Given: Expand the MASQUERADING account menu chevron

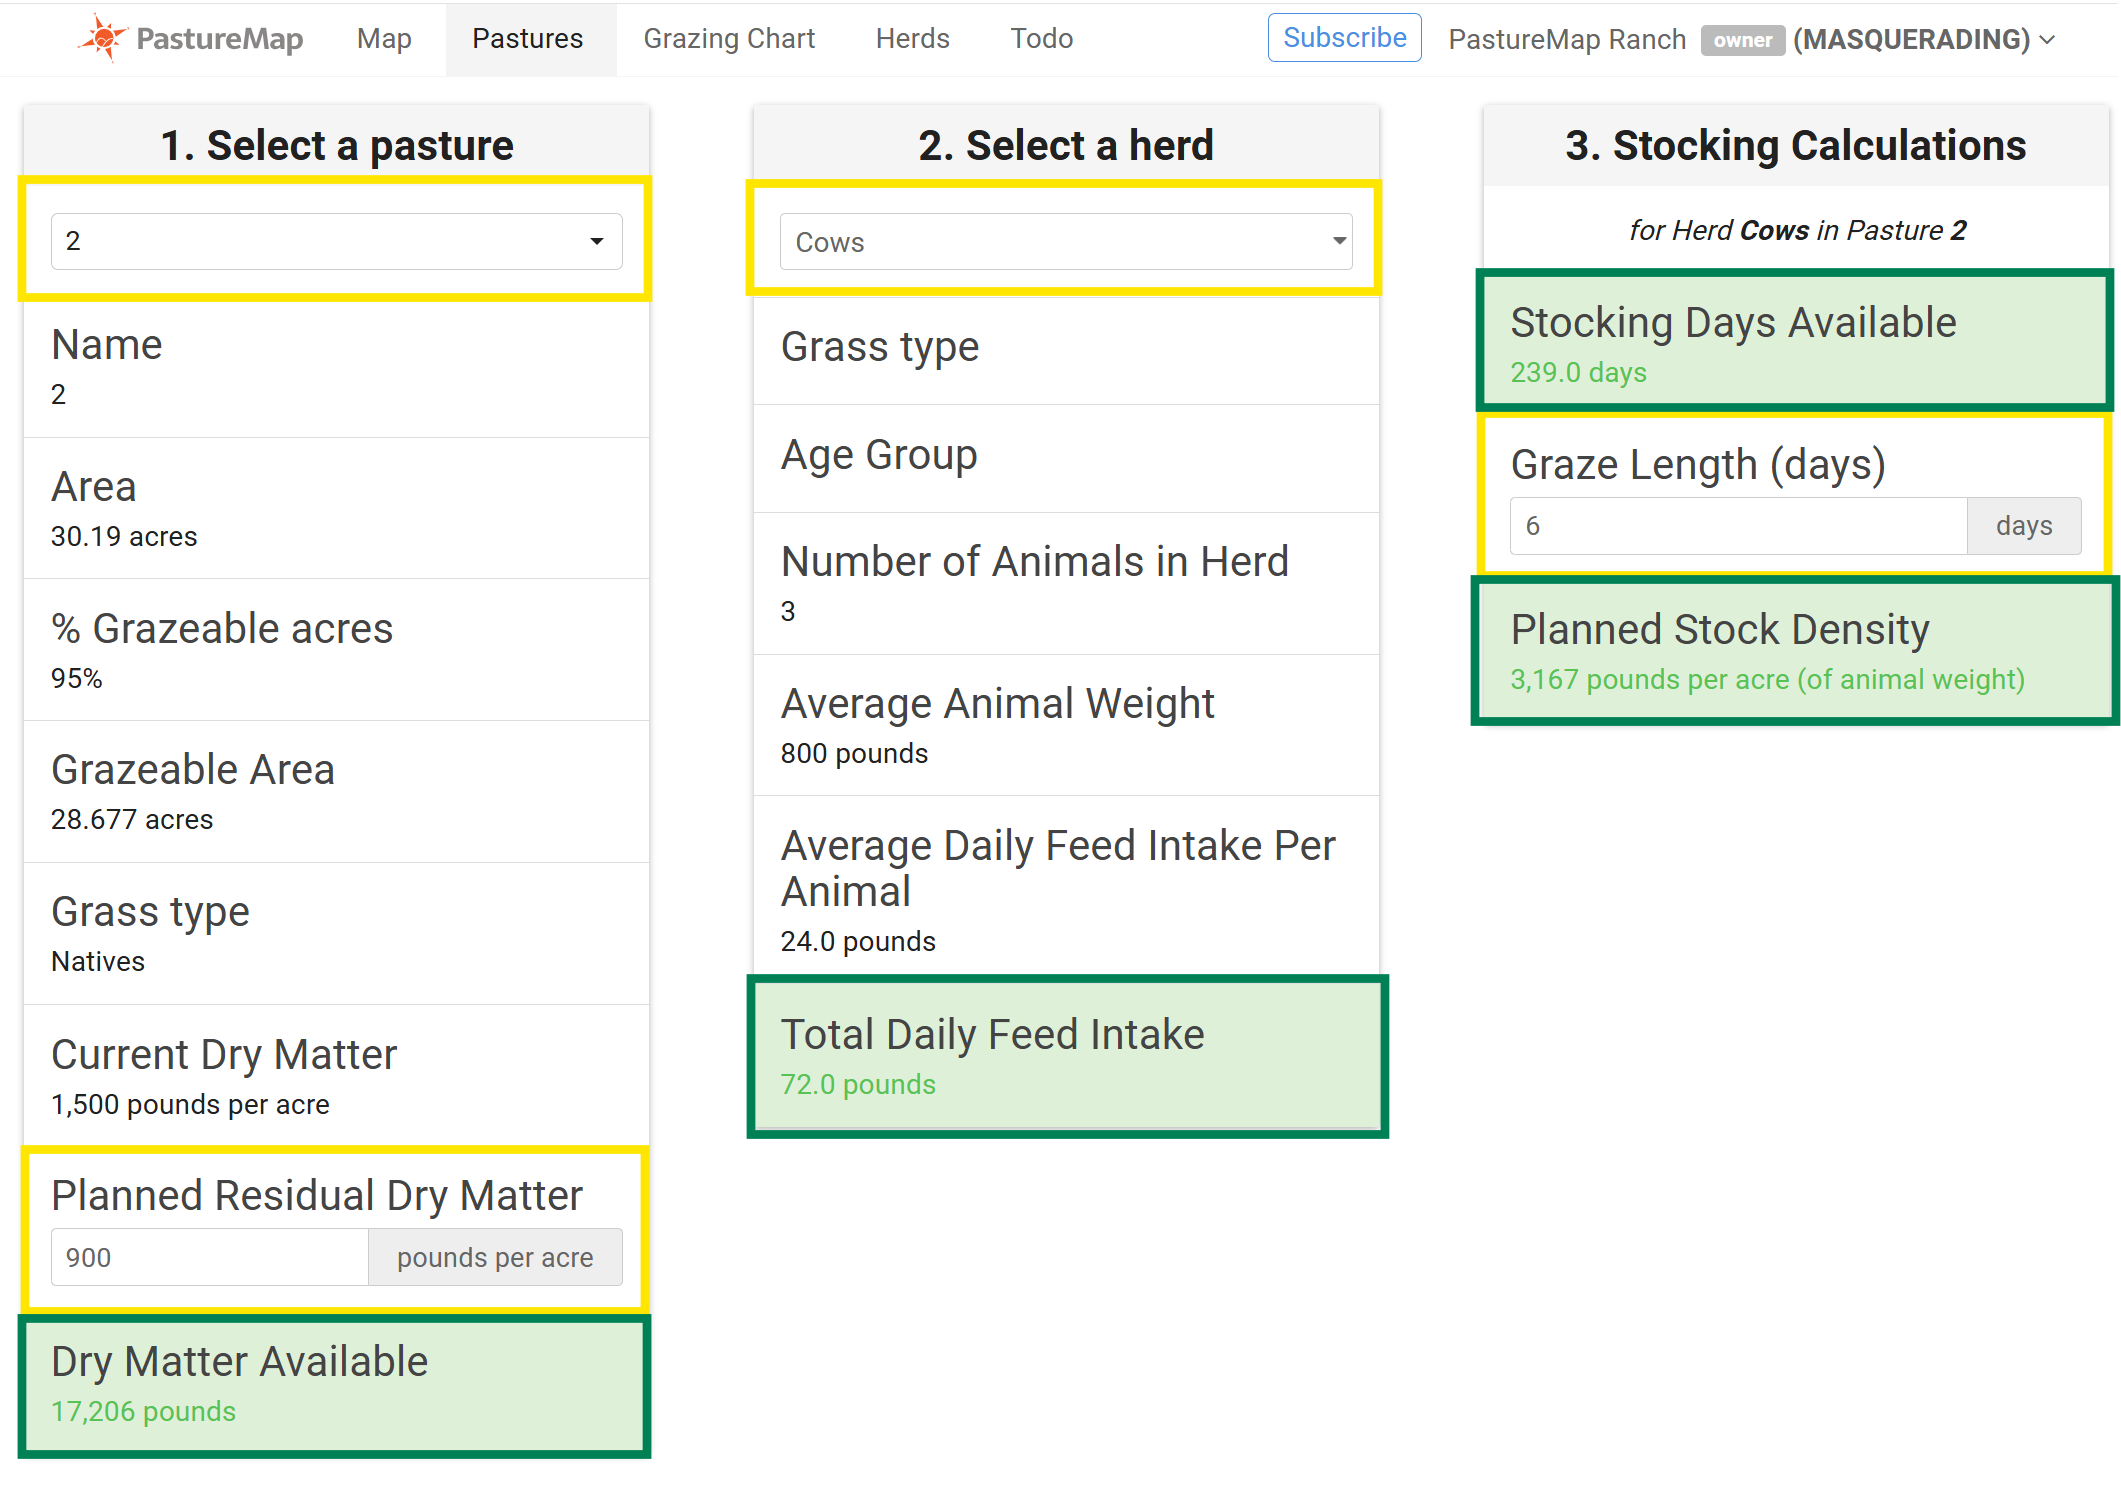Looking at the screenshot, I should tap(2048, 40).
